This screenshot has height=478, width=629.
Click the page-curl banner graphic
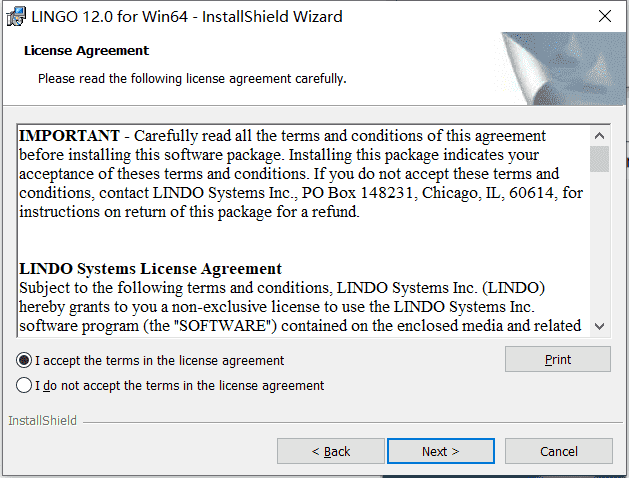563,69
